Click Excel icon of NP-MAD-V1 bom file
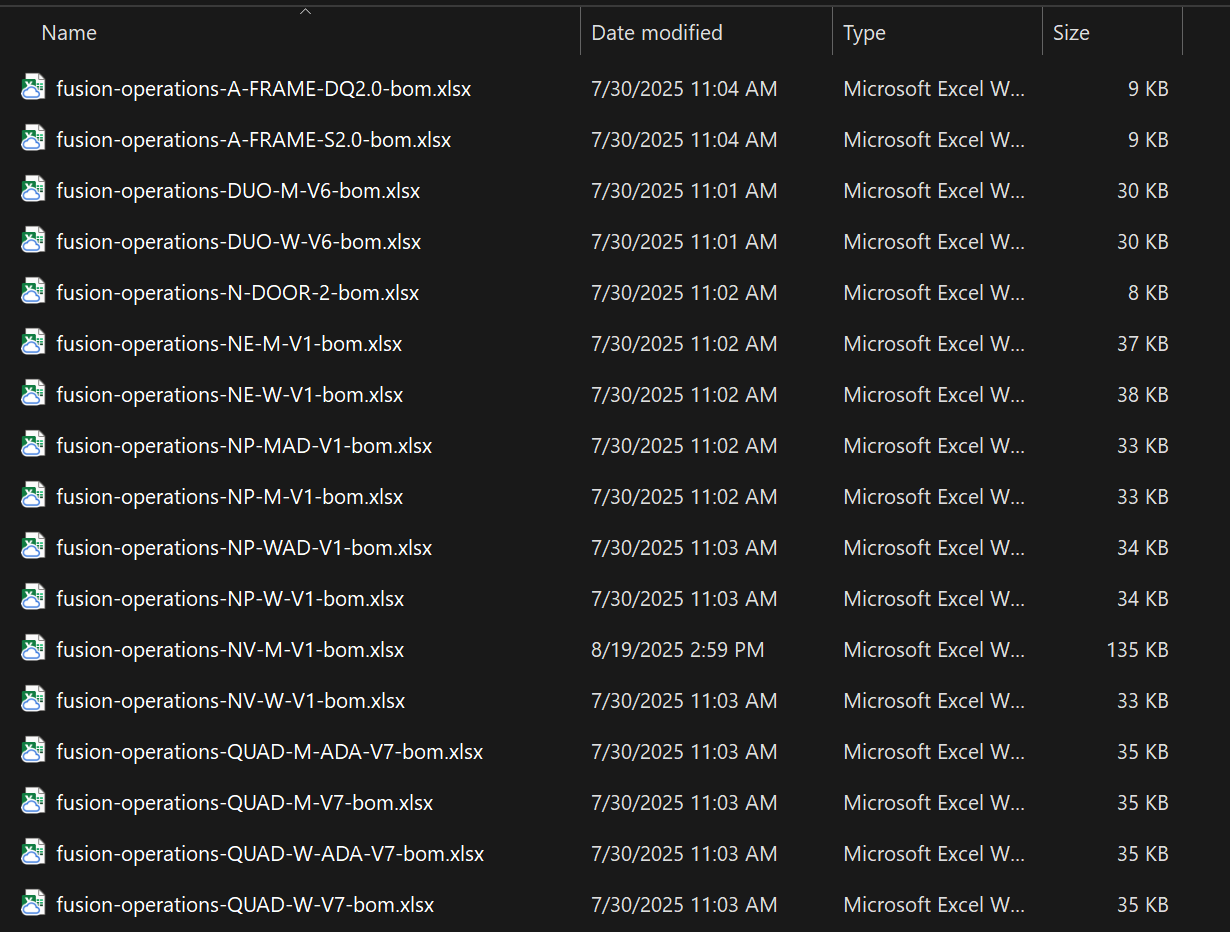 (34, 445)
